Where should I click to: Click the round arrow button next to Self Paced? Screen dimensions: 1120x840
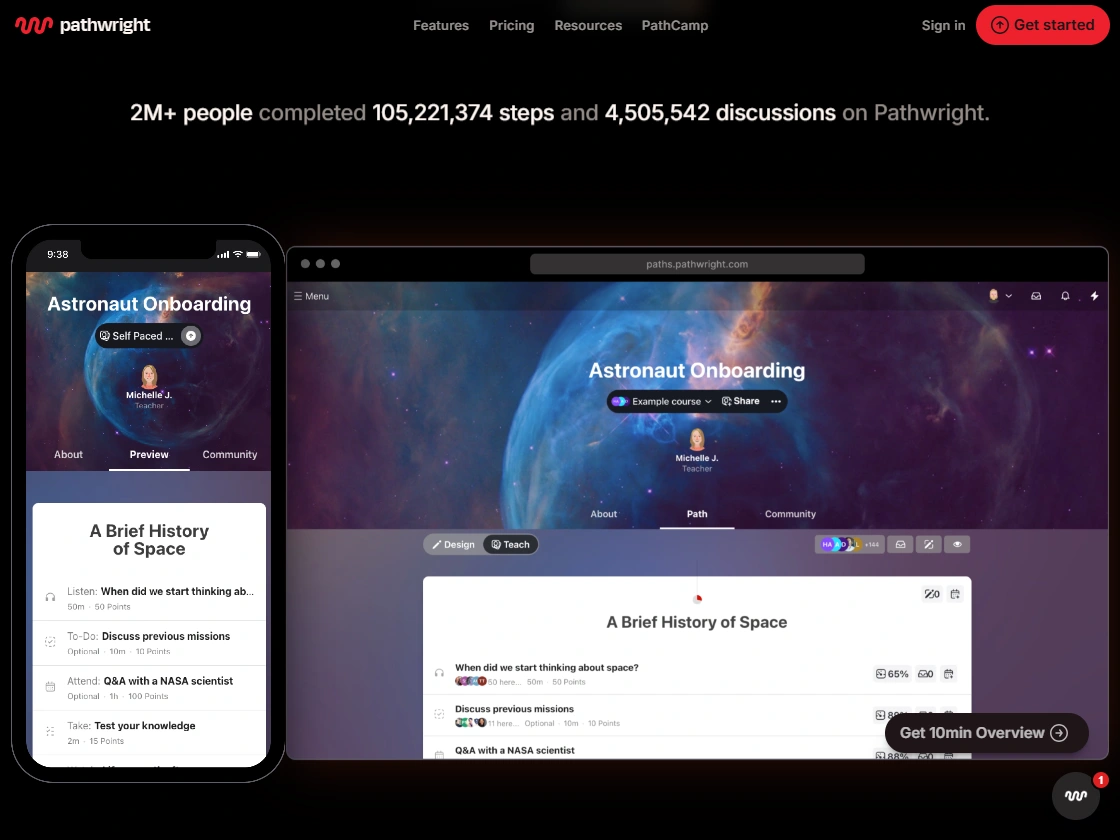[191, 336]
